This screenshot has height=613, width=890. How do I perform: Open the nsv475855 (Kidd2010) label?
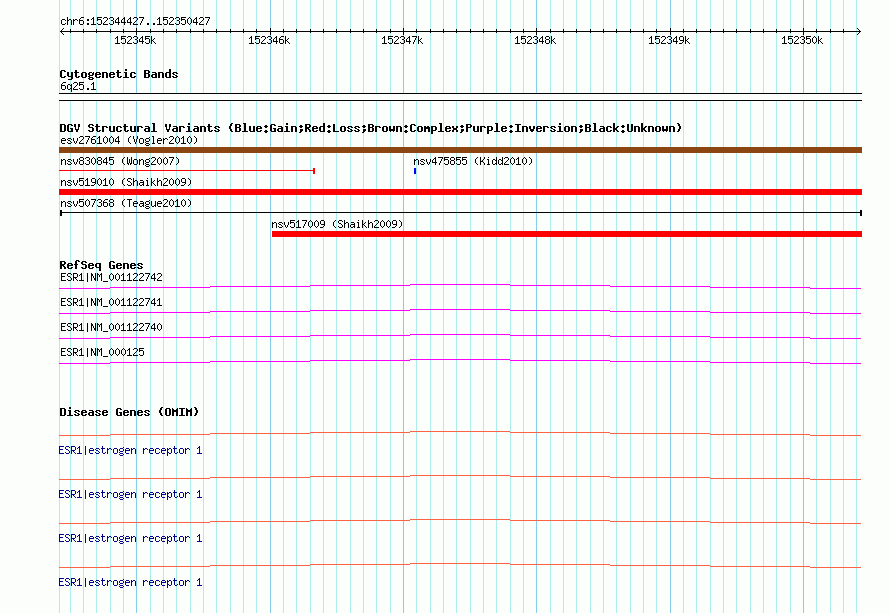point(473,161)
